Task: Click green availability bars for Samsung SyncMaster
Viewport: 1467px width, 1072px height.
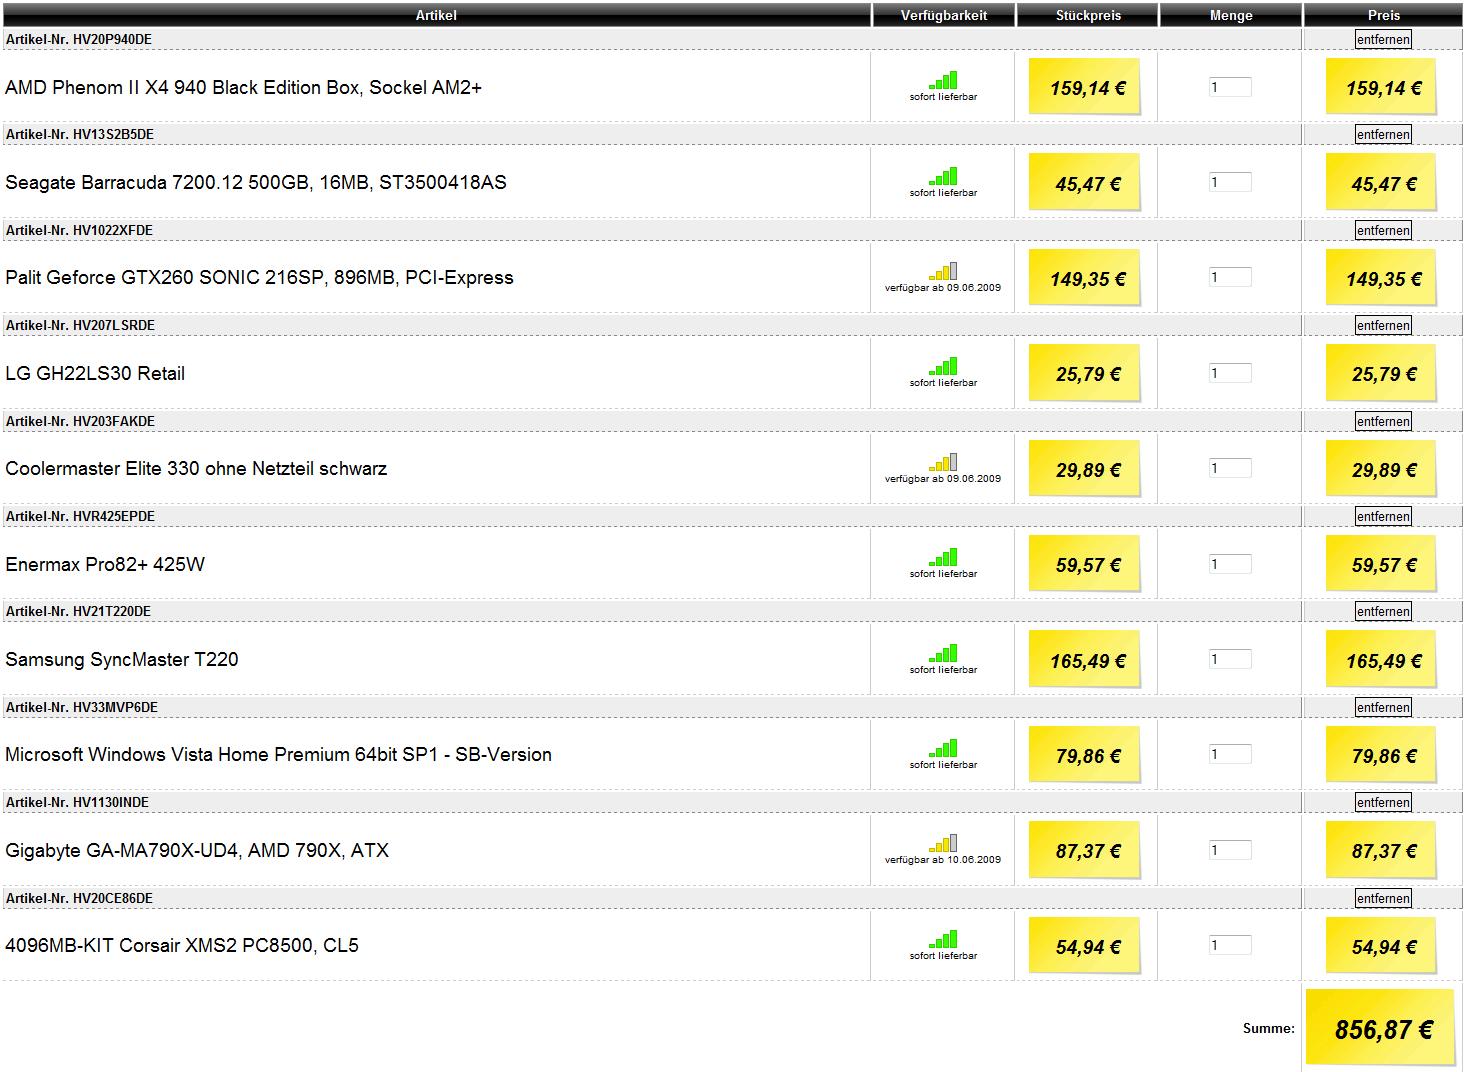Action: [x=943, y=653]
